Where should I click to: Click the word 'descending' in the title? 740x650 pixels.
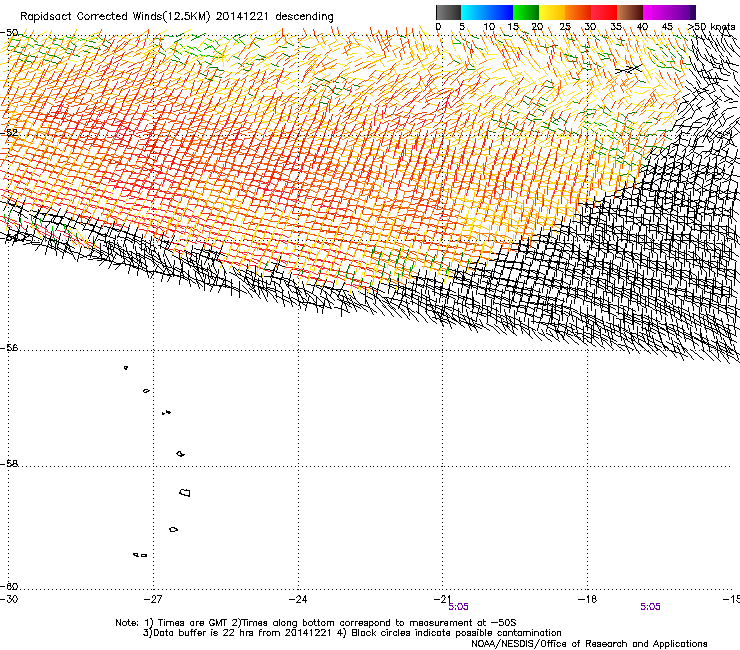304,17
